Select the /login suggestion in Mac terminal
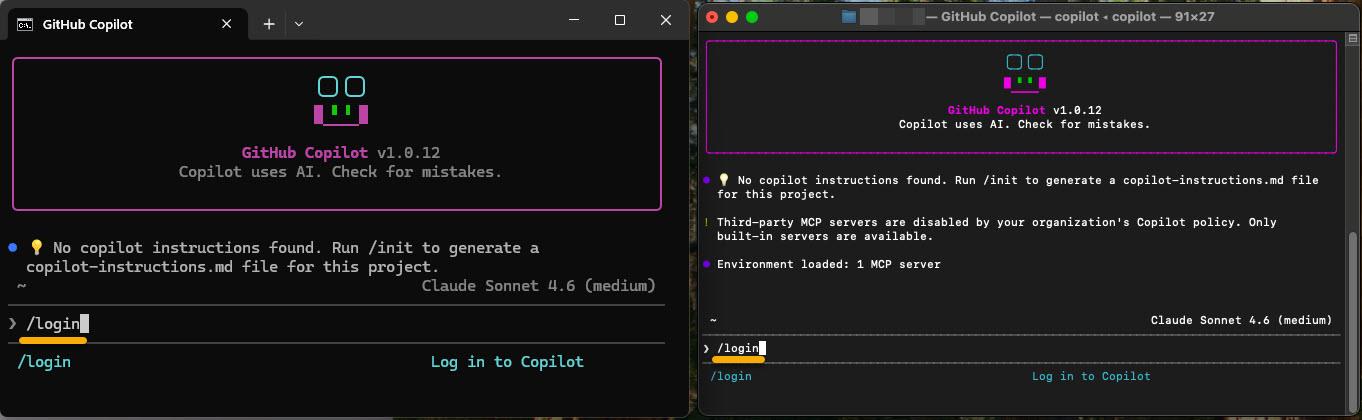Screen dimensions: 1362x420 730,377
